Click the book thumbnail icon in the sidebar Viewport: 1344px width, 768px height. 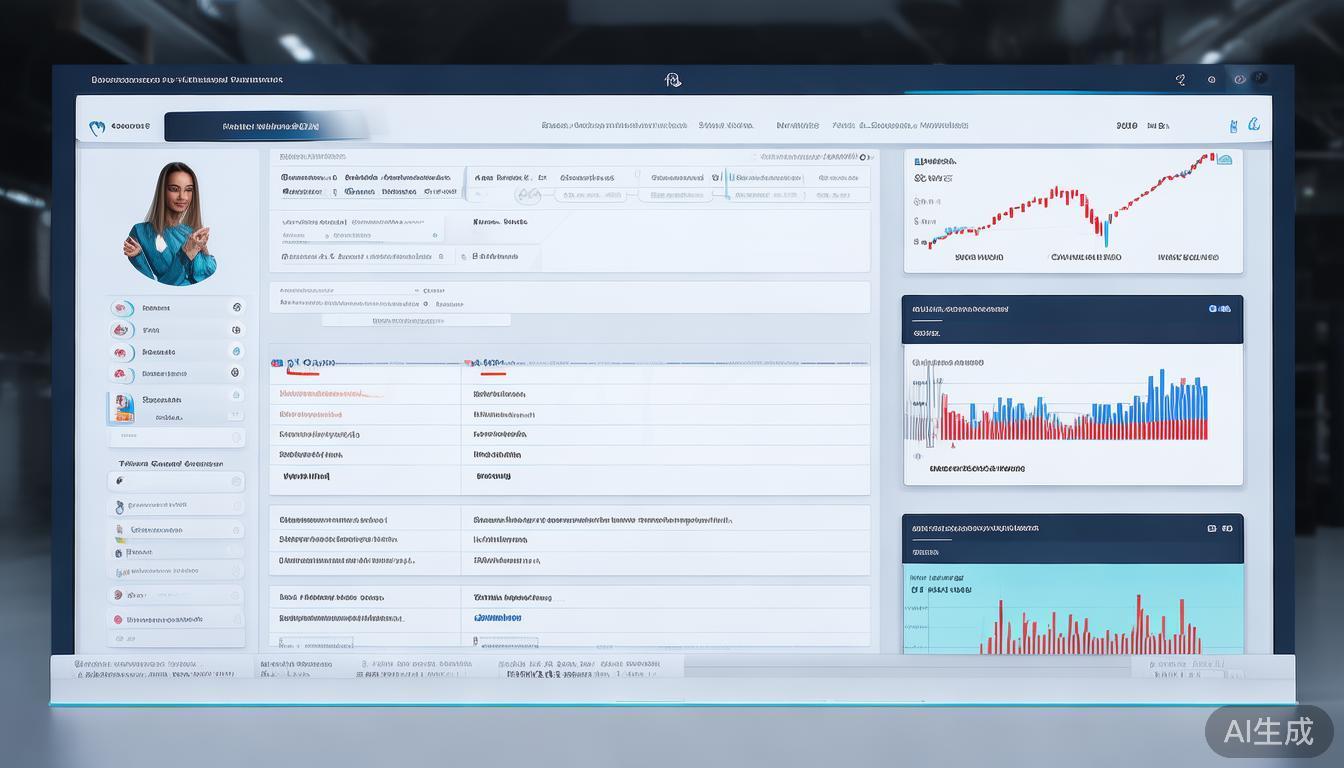(124, 407)
